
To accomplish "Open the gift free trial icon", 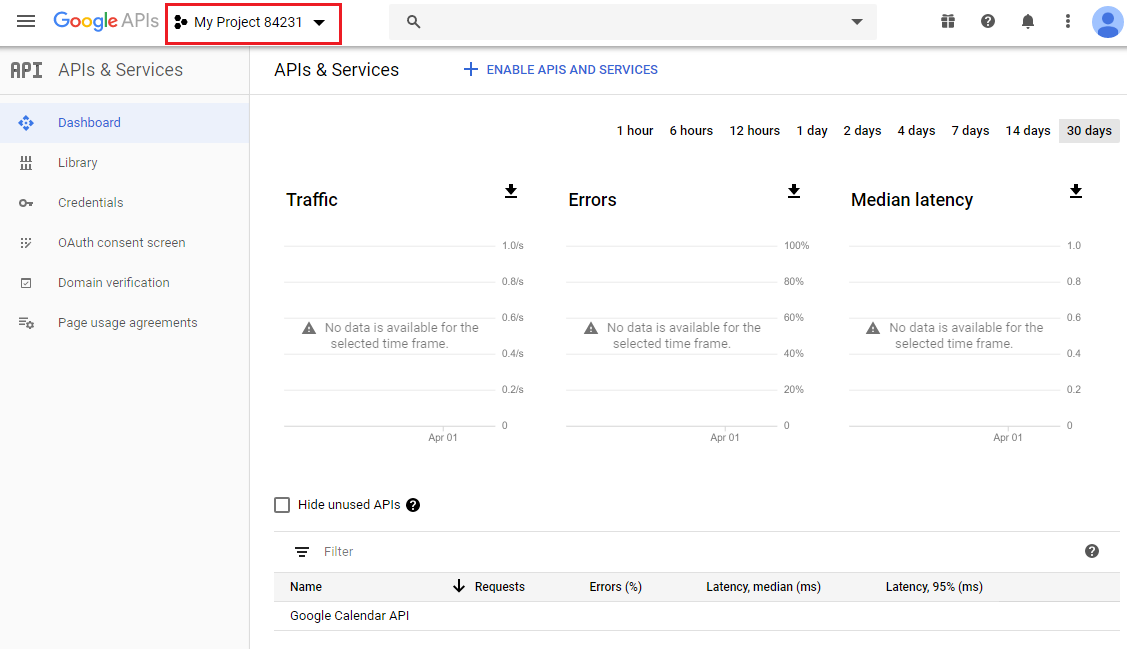I will [948, 22].
